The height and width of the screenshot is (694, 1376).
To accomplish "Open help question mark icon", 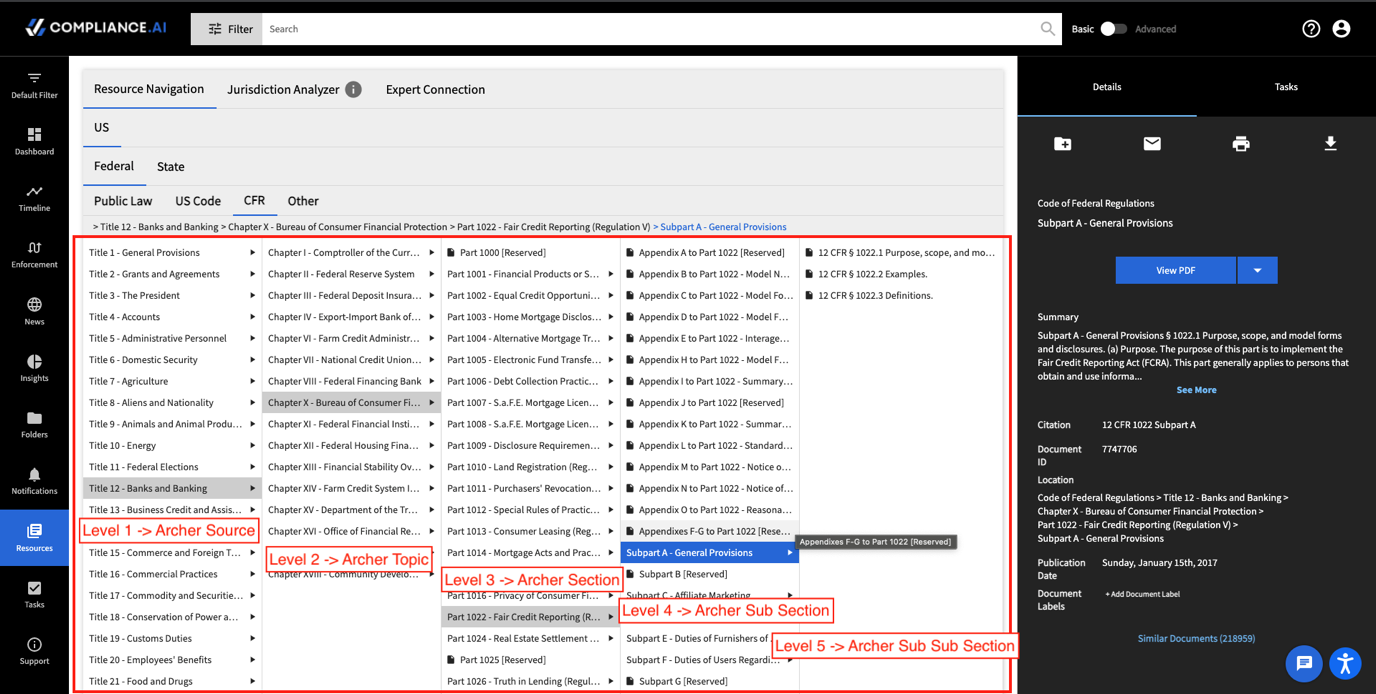I will point(1311,29).
